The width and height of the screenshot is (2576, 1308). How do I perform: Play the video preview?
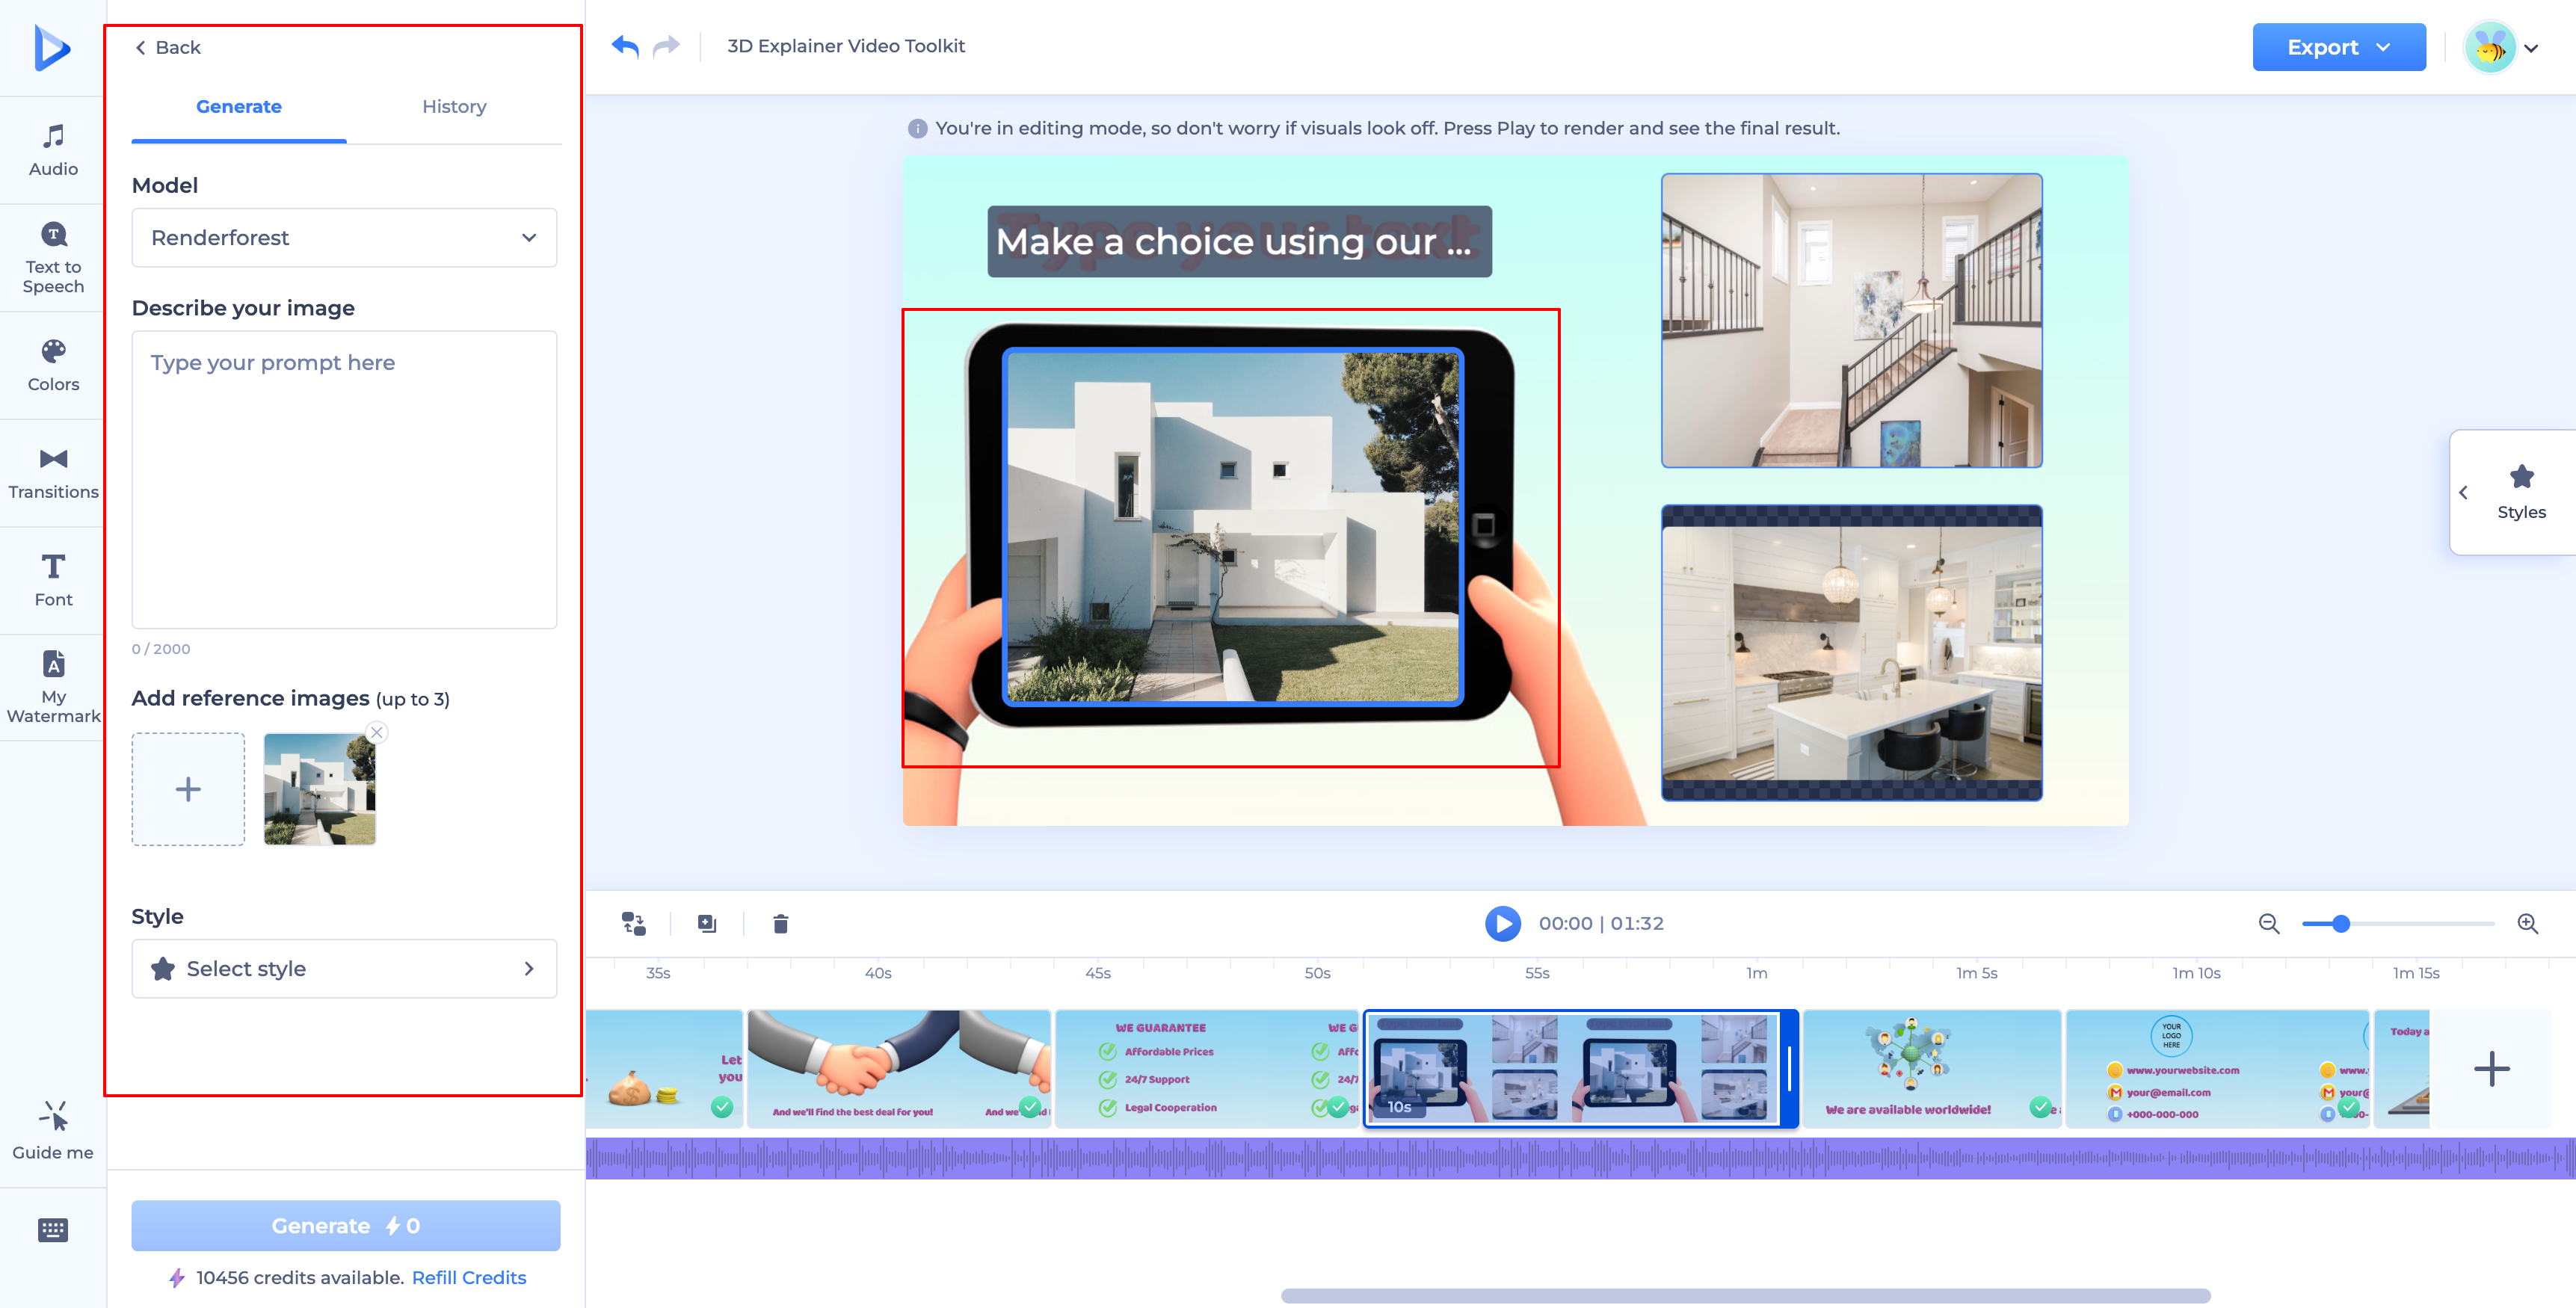(1502, 923)
